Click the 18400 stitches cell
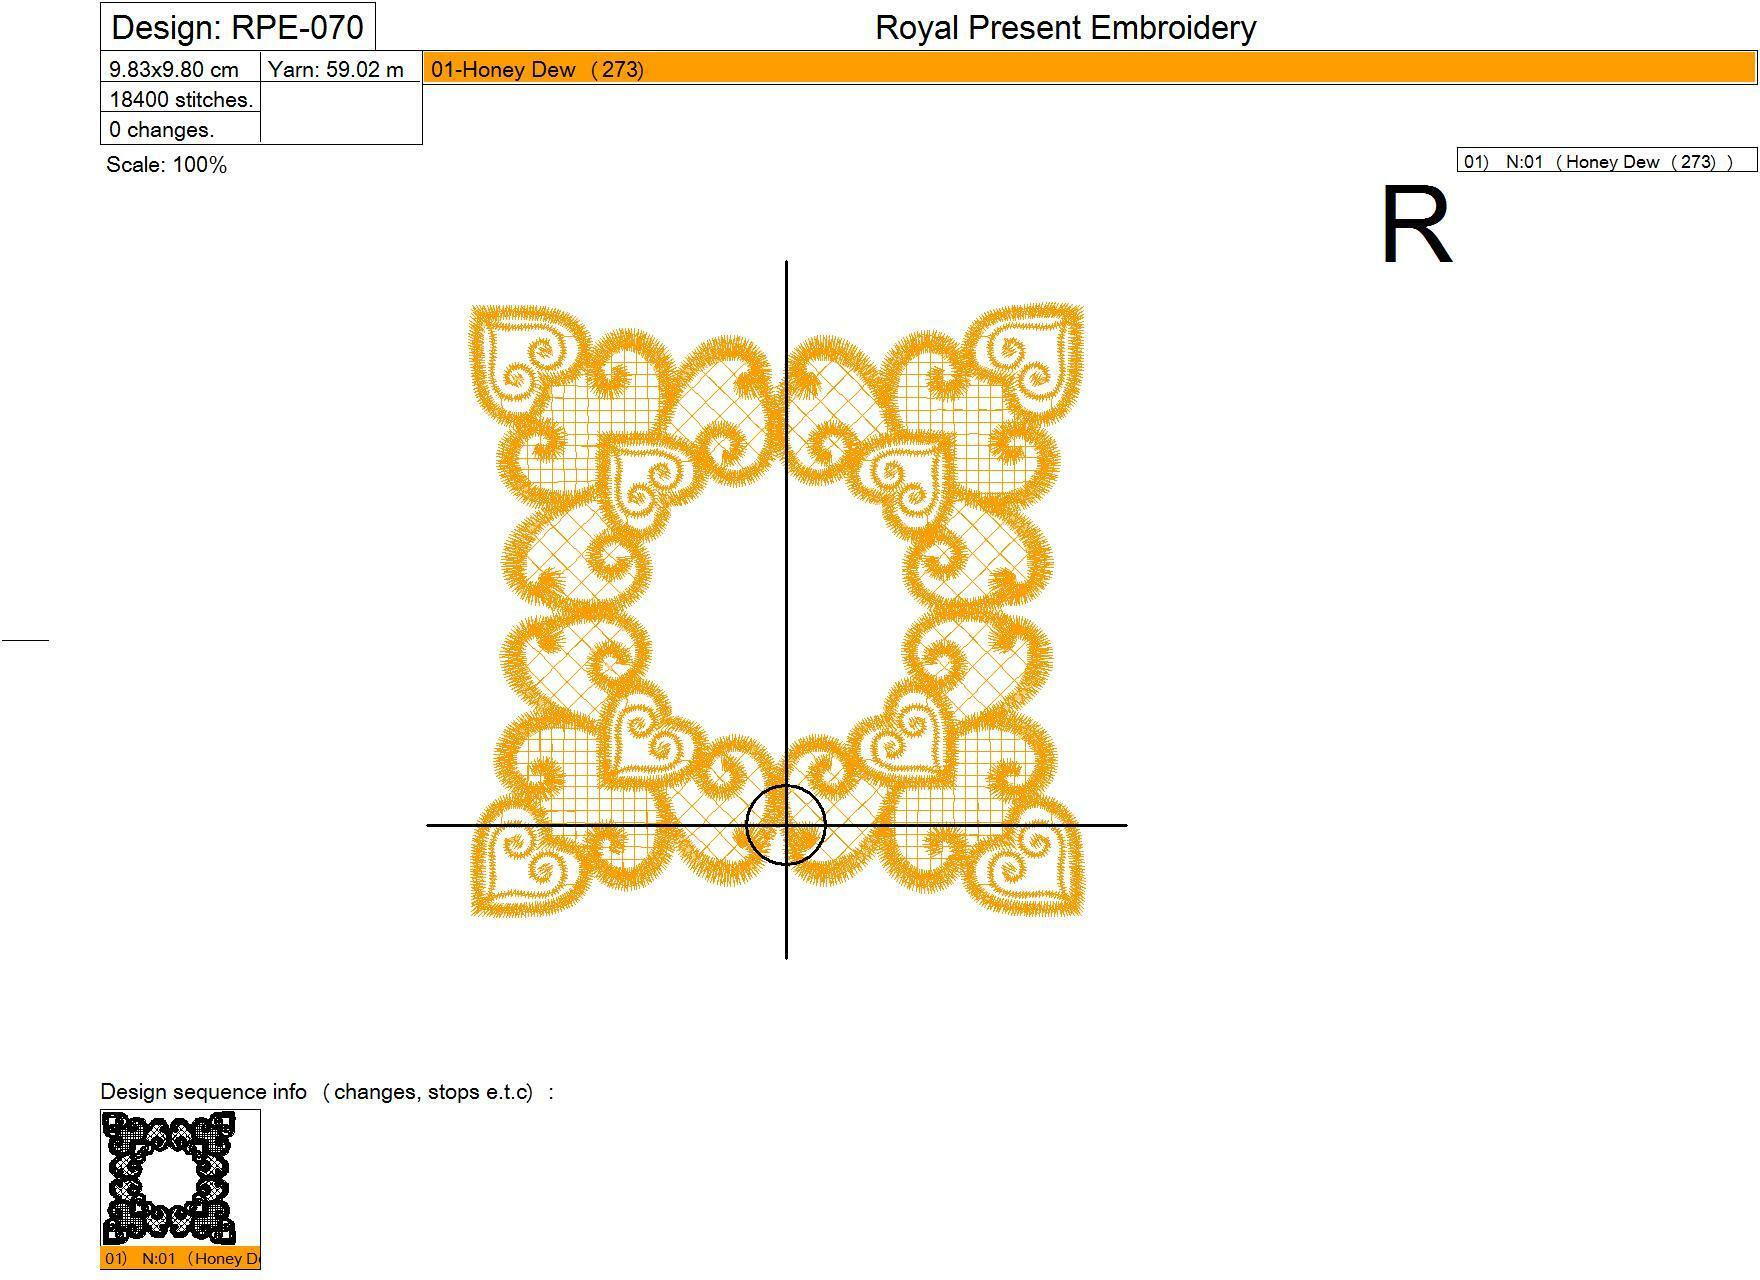This screenshot has height=1280, width=1760. click(181, 99)
